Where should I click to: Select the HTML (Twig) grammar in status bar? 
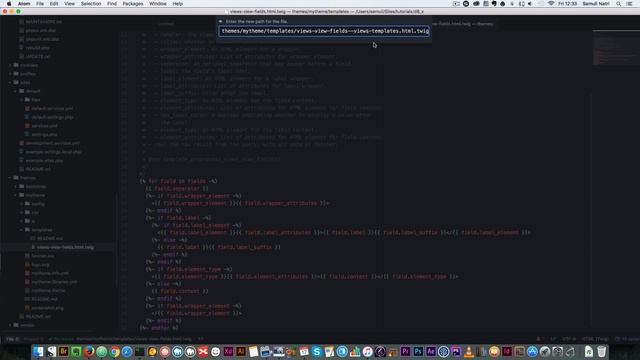coord(595,339)
